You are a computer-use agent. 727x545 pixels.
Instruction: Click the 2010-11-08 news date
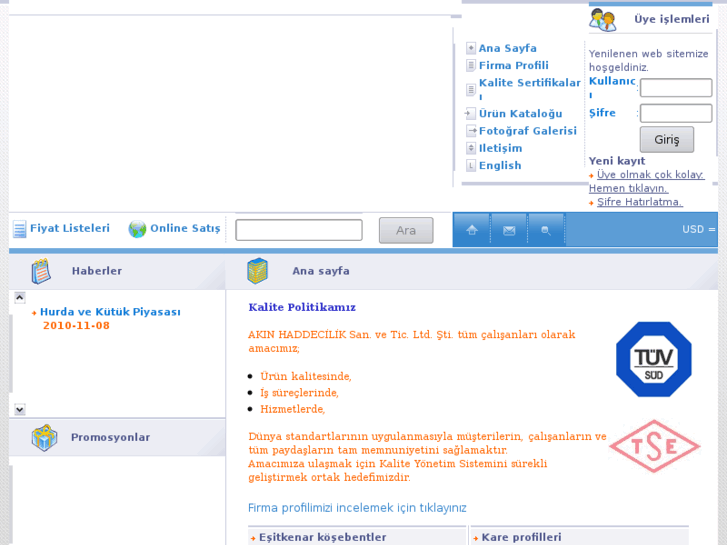pyautogui.click(x=77, y=326)
